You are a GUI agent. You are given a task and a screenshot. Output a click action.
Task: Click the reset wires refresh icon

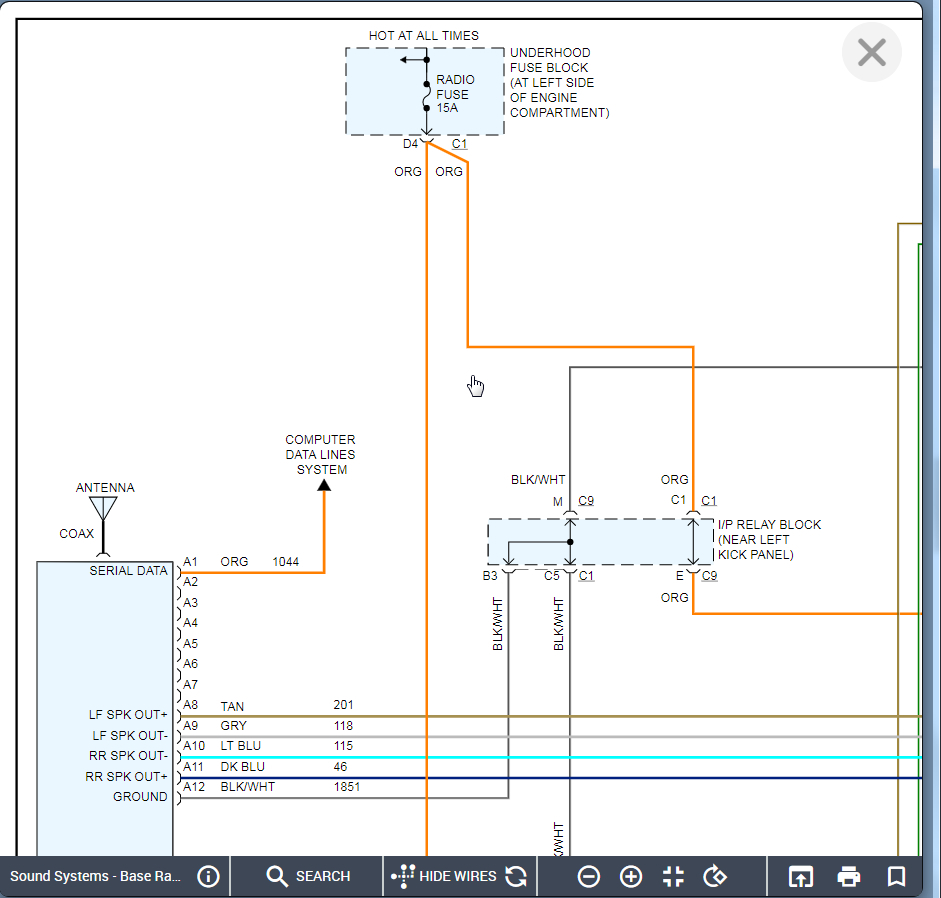point(516,877)
